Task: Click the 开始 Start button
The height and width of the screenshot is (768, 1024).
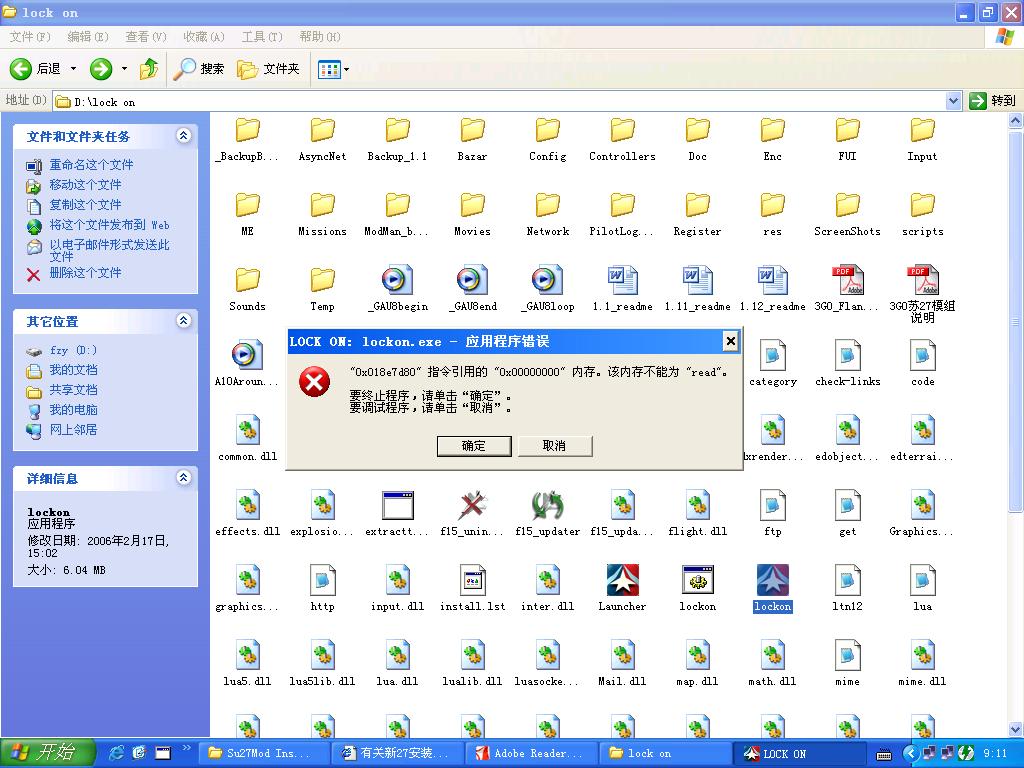Action: 48,753
